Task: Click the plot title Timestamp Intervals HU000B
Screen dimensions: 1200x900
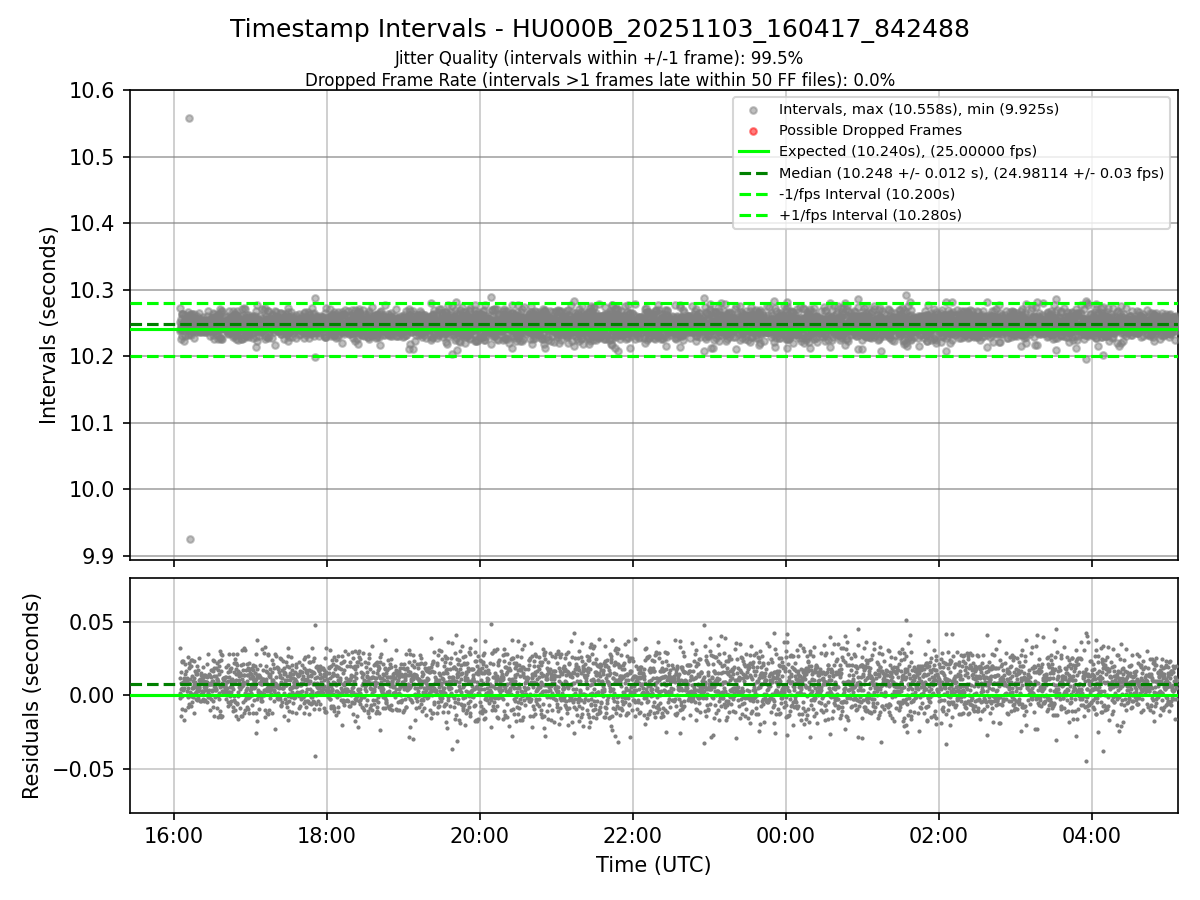Action: click(x=599, y=29)
